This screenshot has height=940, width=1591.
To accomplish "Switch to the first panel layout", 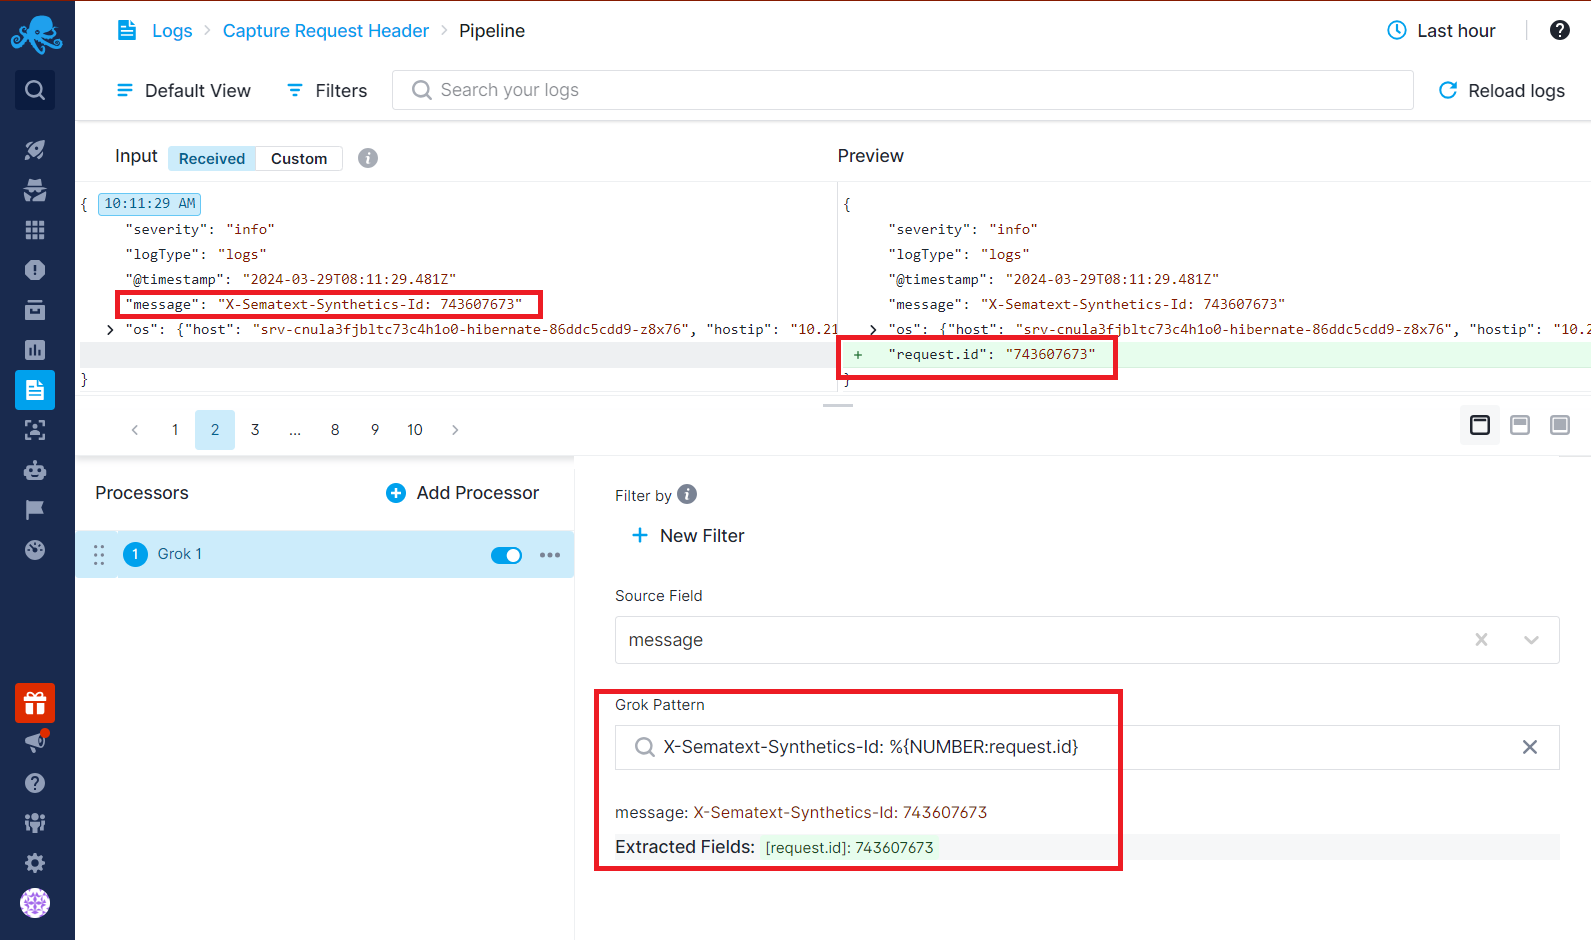I will 1480,425.
